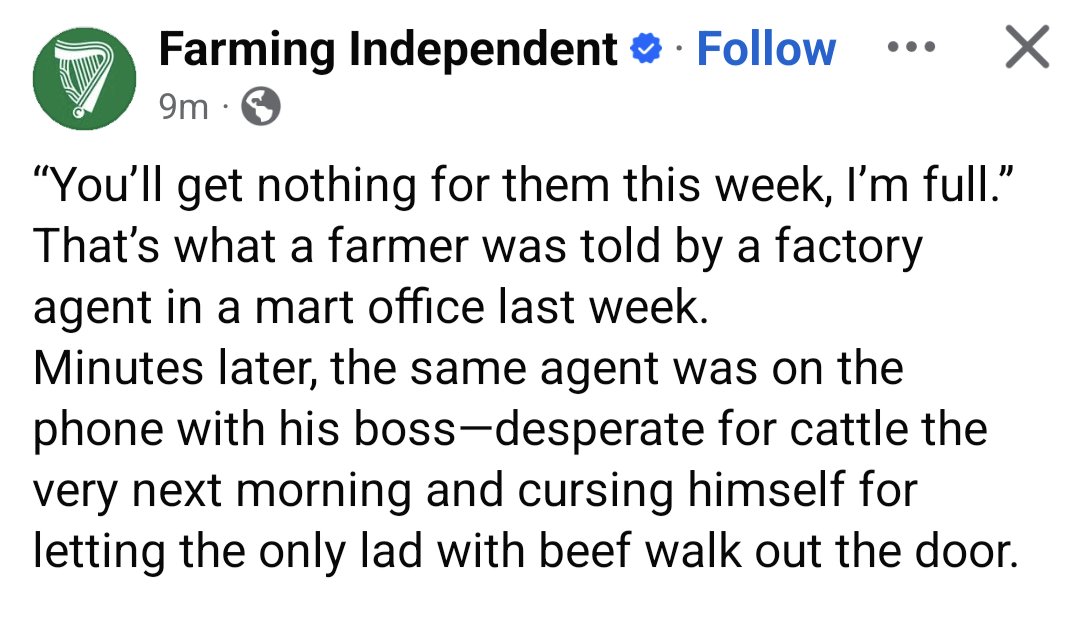The image size is (1080, 633).
Task: Follow the Farming Independent page
Action: tap(765, 48)
